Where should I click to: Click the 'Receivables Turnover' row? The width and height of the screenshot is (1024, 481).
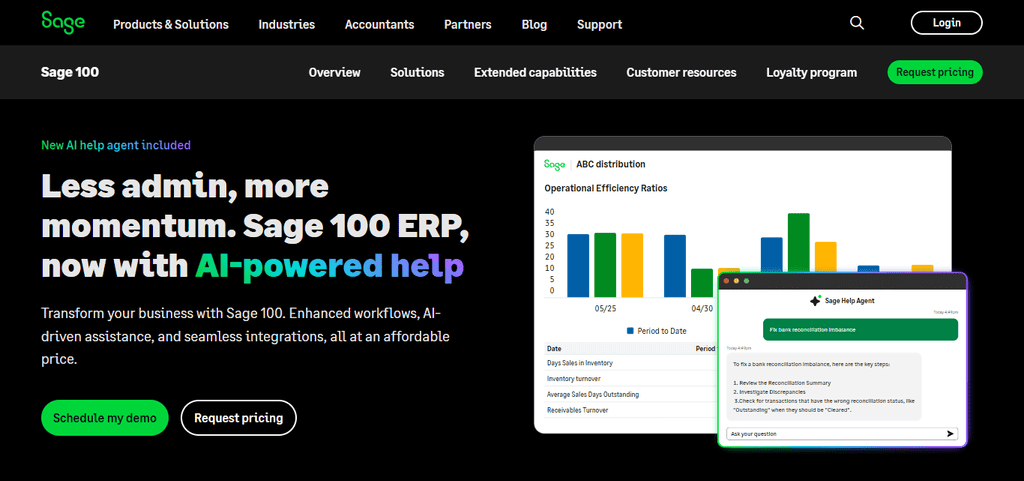click(x=577, y=410)
